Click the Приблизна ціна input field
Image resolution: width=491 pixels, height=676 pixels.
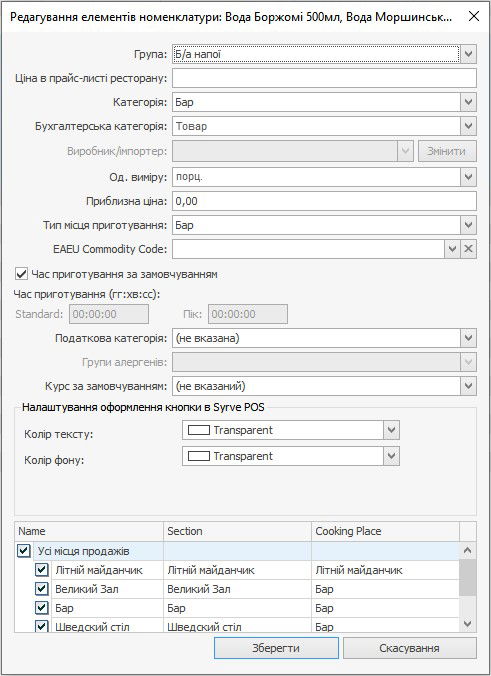324,201
